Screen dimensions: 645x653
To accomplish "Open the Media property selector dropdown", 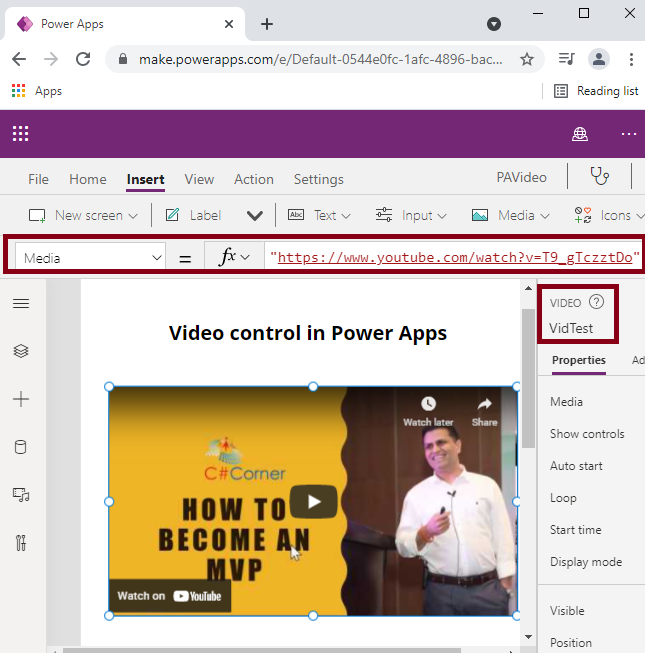I will click(x=90, y=258).
